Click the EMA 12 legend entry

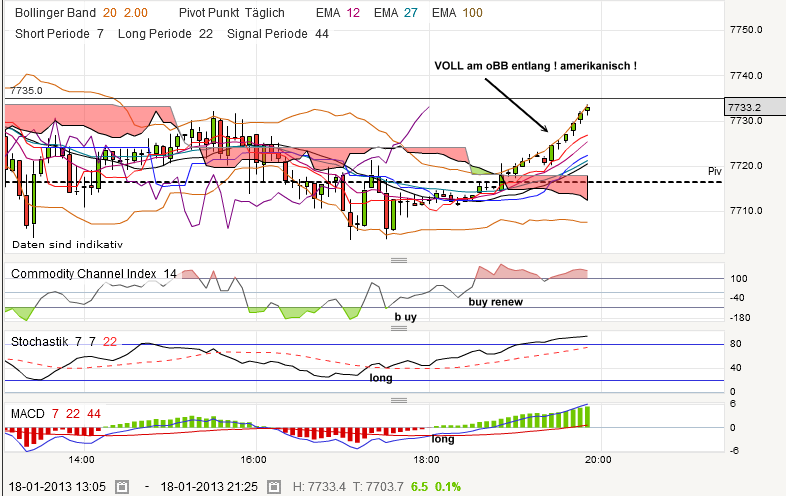(x=338, y=13)
